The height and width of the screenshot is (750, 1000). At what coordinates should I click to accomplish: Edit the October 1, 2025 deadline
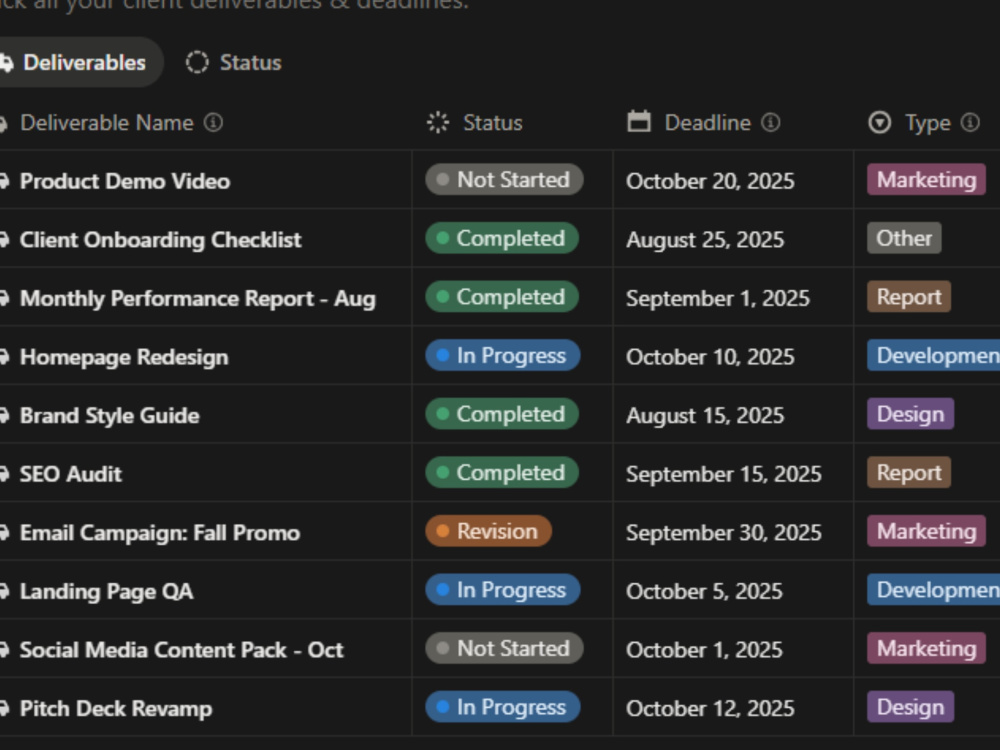tap(704, 651)
